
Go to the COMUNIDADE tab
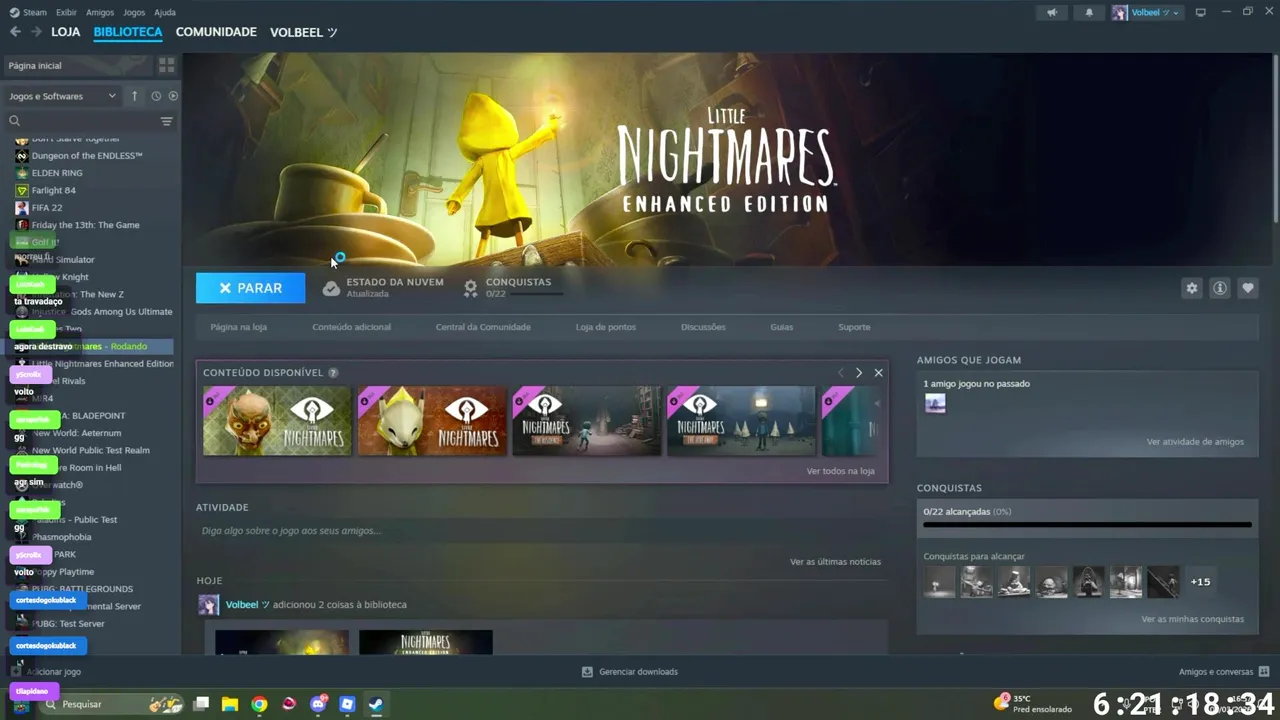(x=216, y=32)
